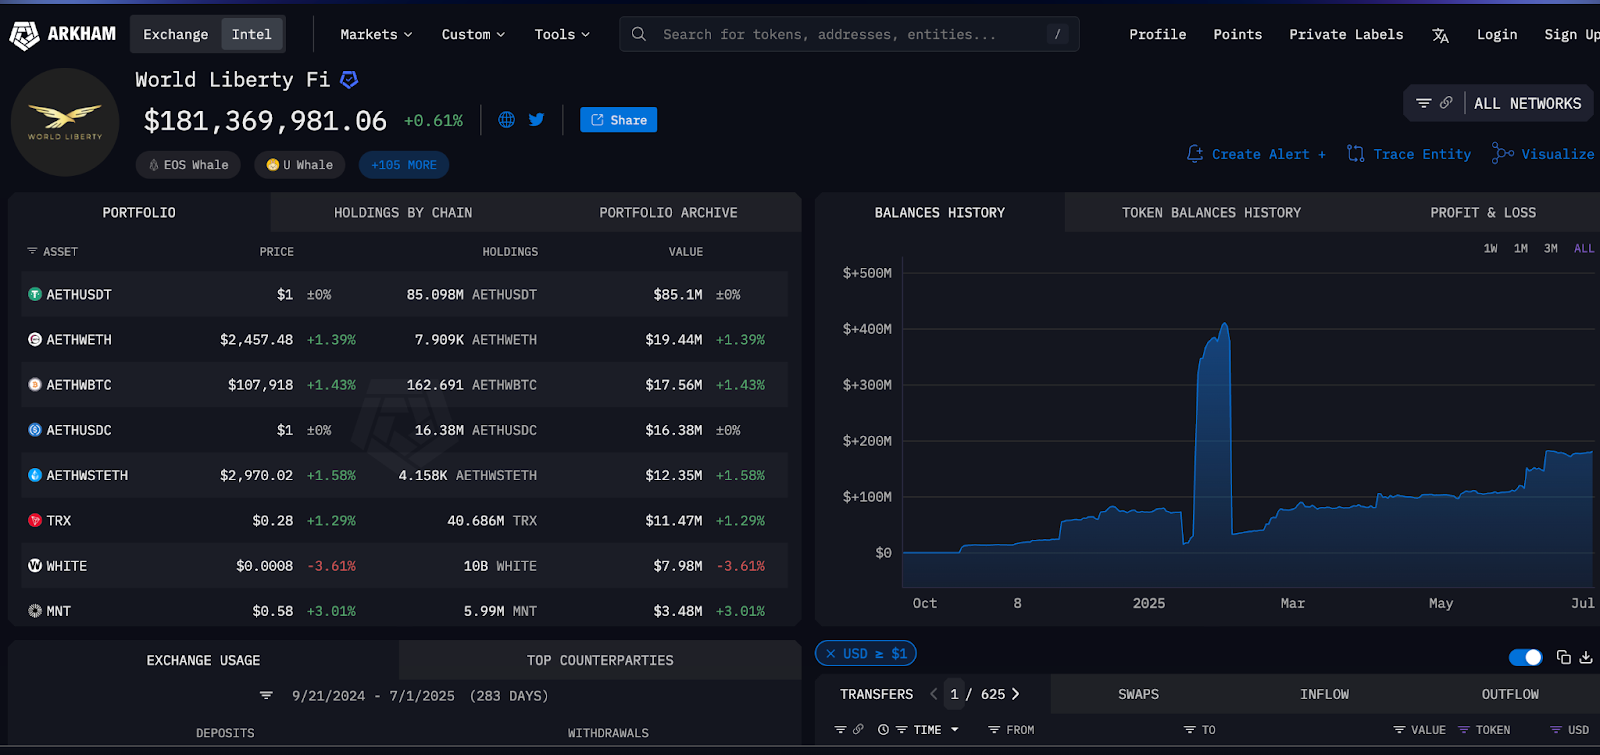
Task: Open the TIME sort dropdown arrow
Action: [x=955, y=730]
